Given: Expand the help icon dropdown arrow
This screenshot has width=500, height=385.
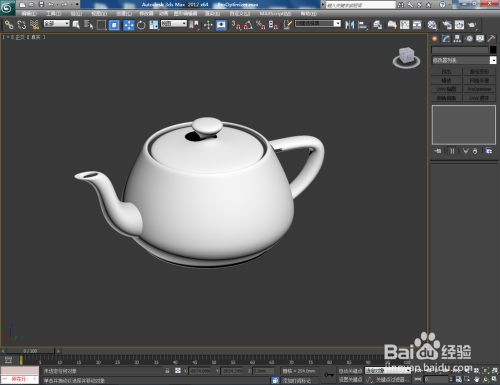Looking at the screenshot, I should [450, 5].
